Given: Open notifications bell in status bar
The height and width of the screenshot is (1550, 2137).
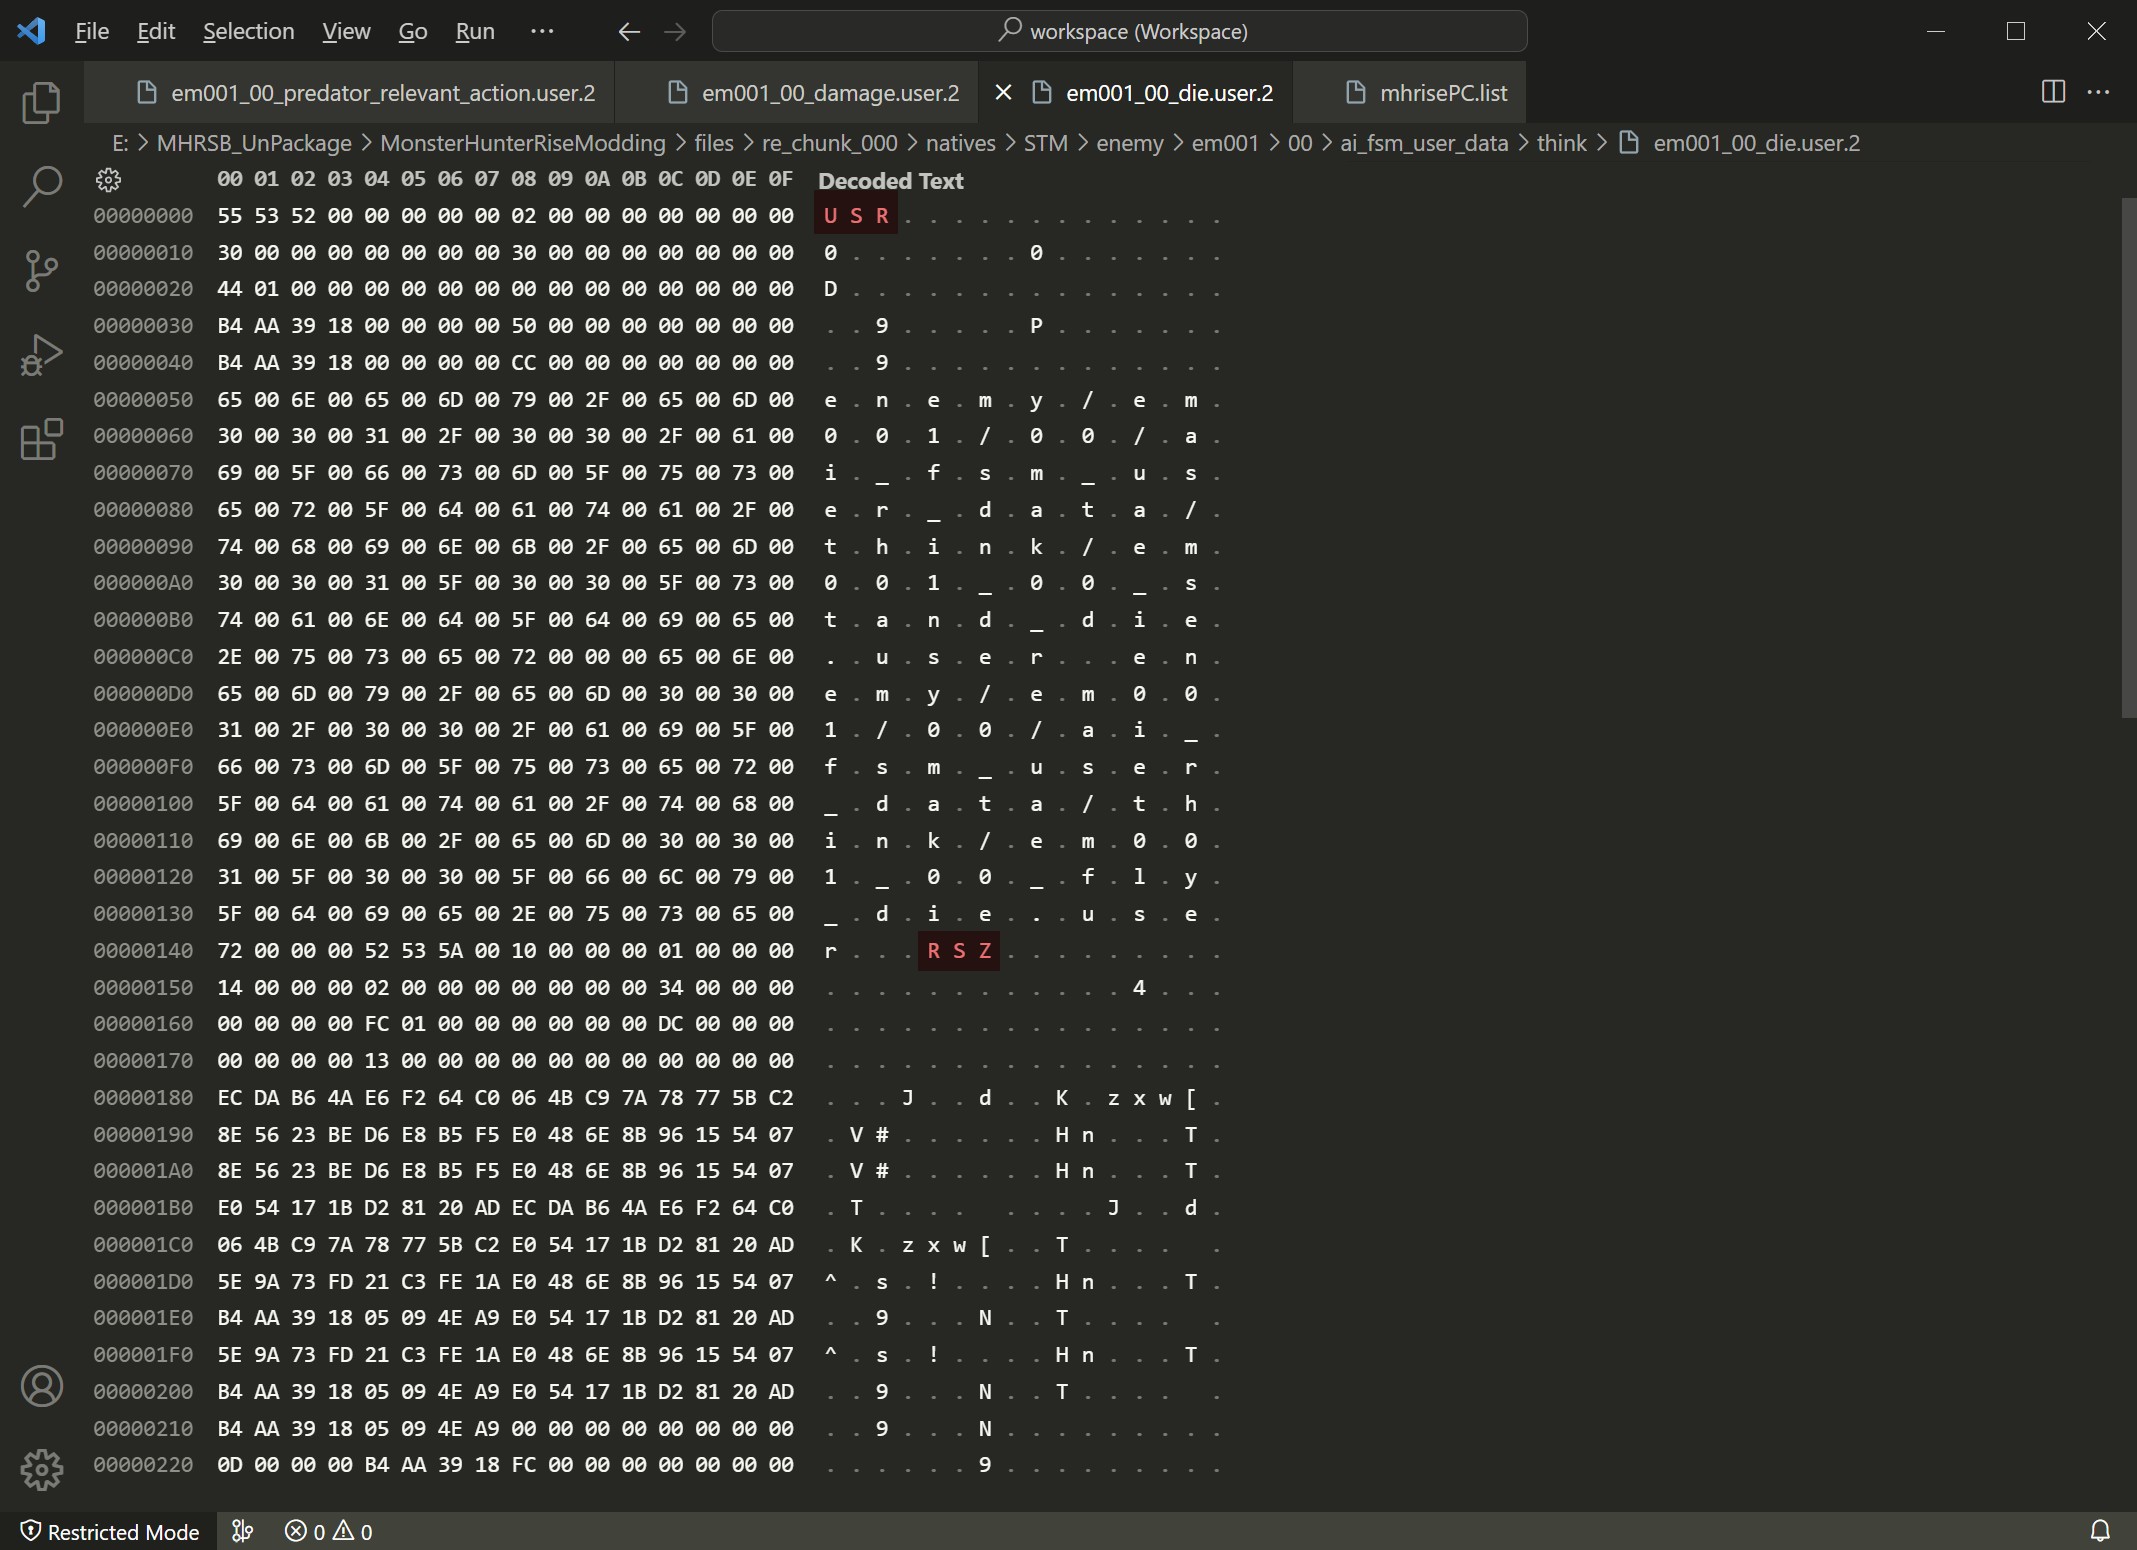Looking at the screenshot, I should [x=2100, y=1531].
